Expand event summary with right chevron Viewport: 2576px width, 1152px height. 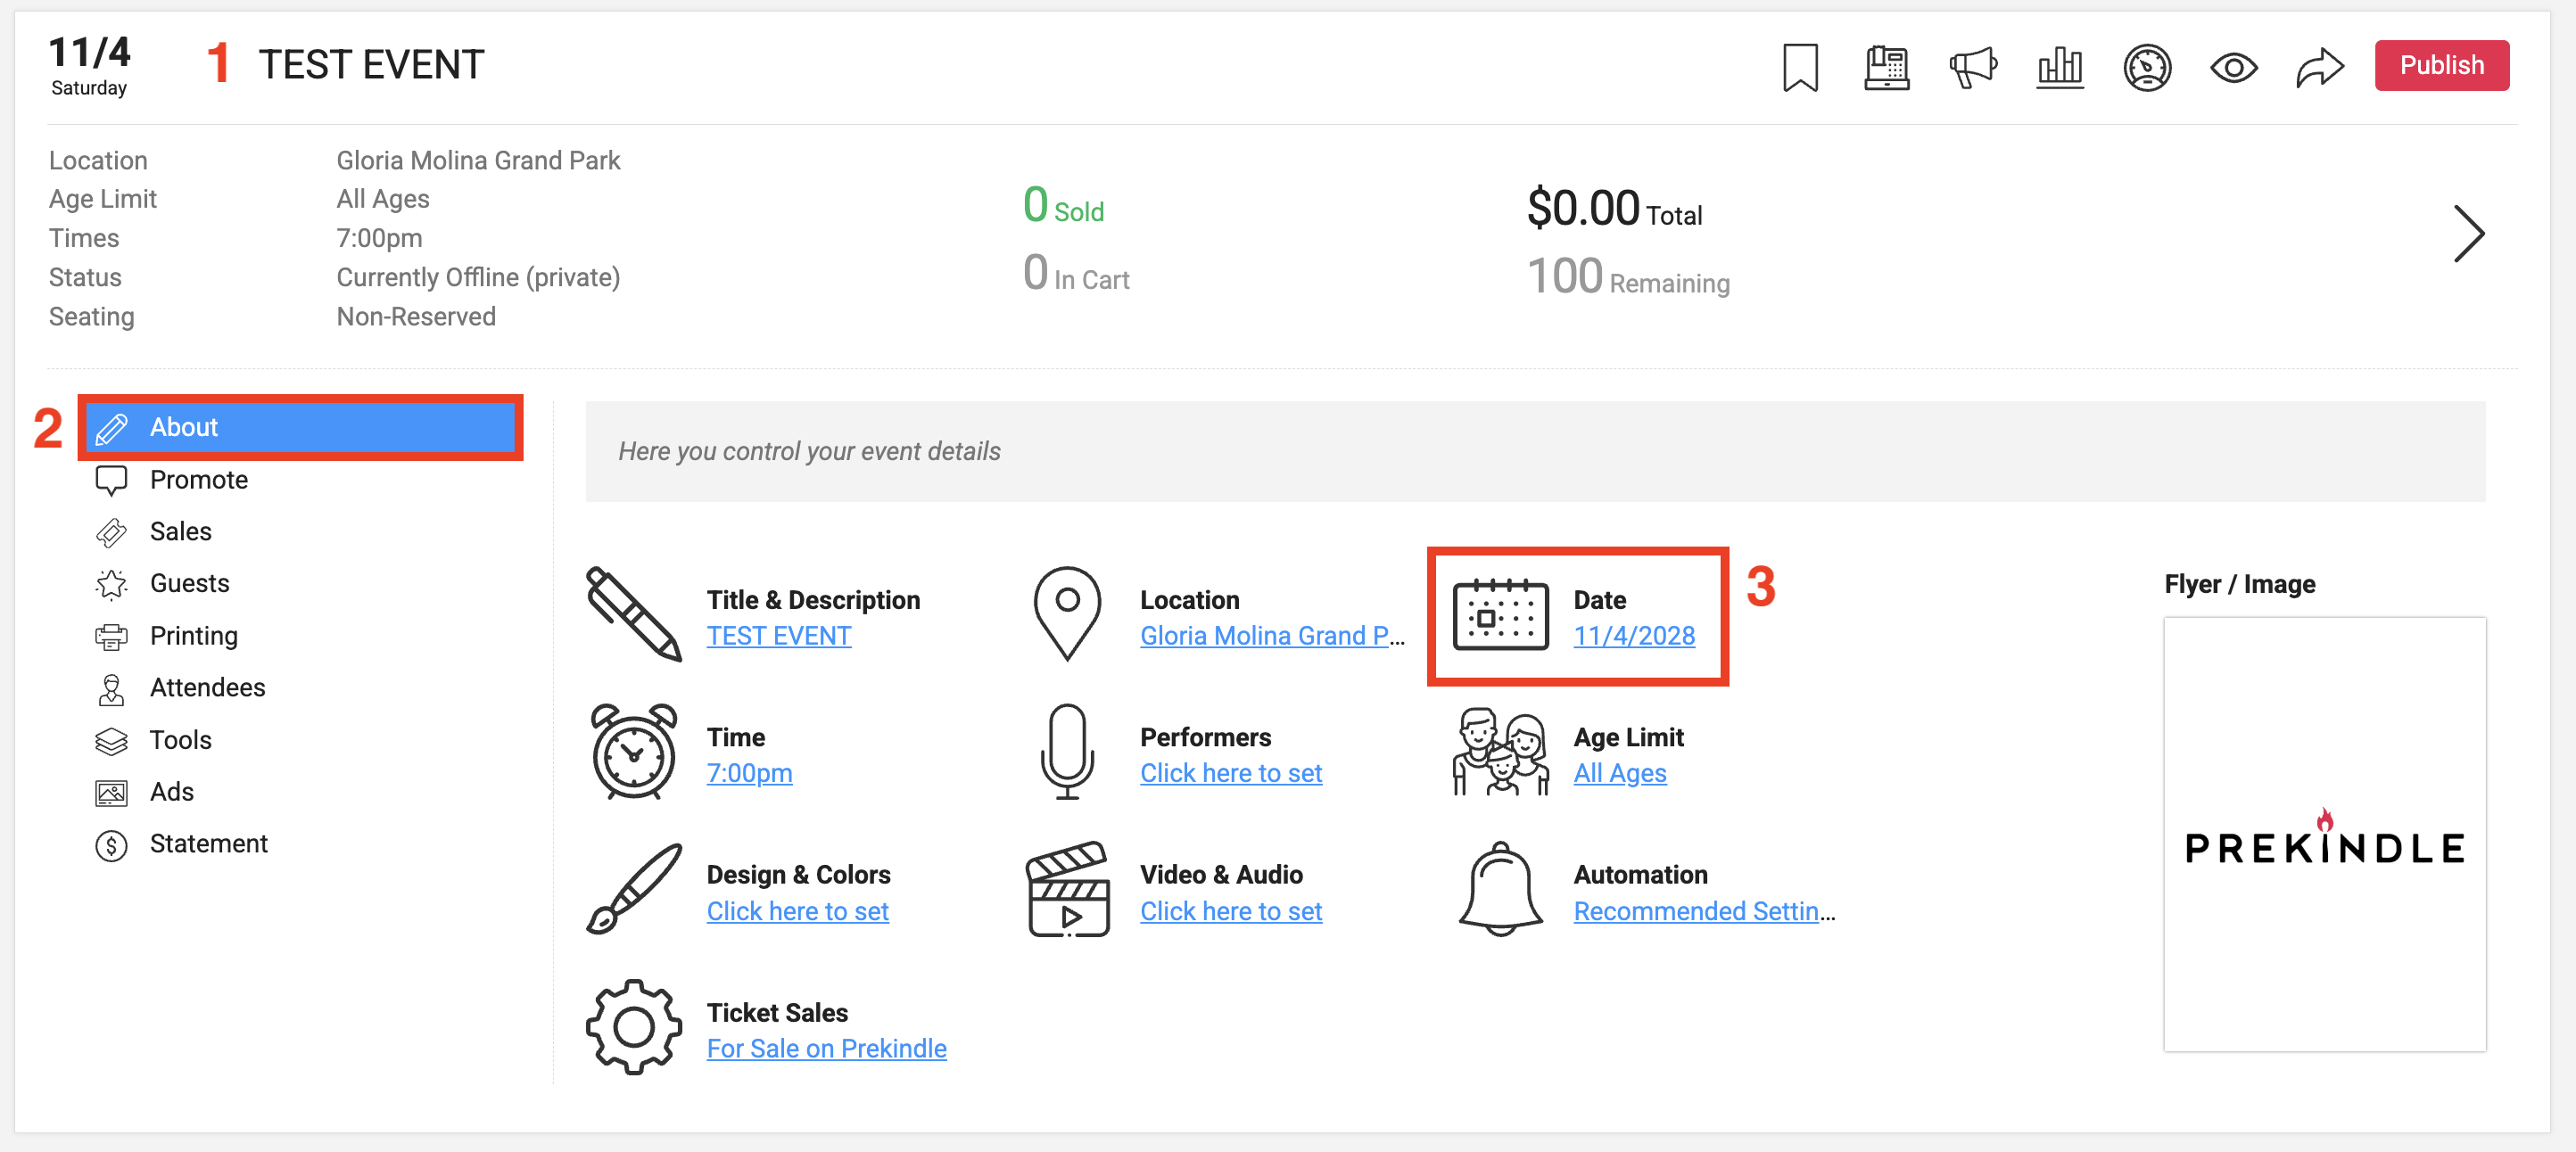(x=2468, y=234)
